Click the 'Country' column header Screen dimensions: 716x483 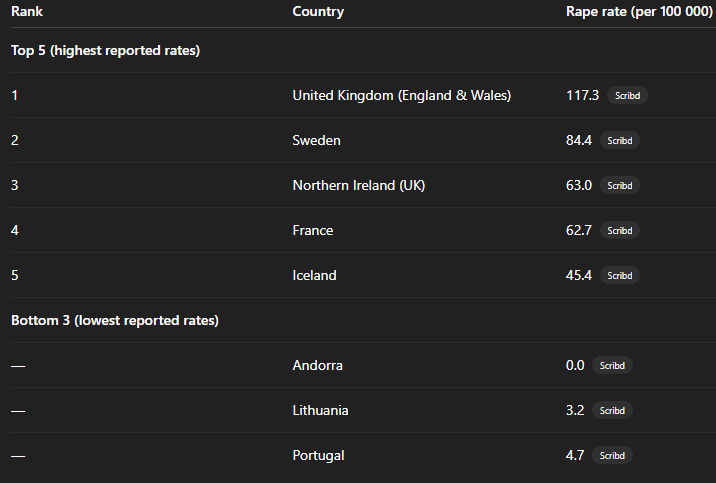(x=318, y=11)
